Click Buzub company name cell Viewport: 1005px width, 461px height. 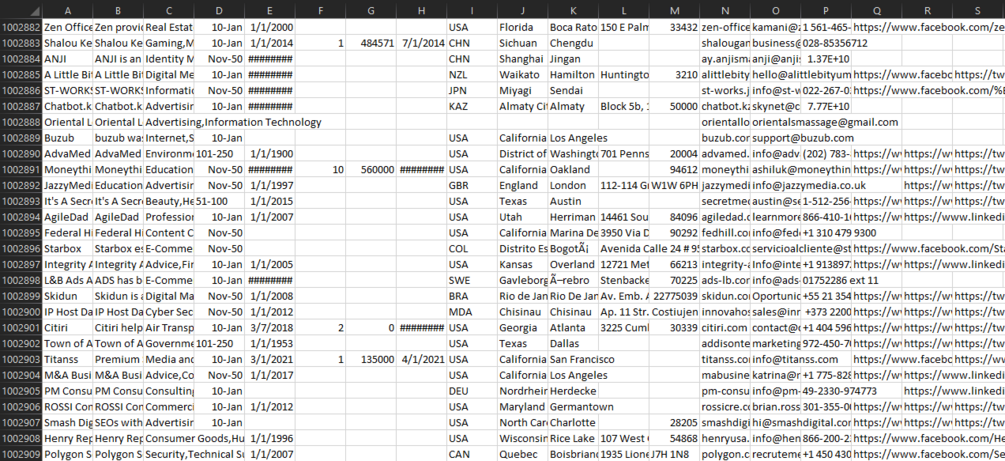point(68,138)
